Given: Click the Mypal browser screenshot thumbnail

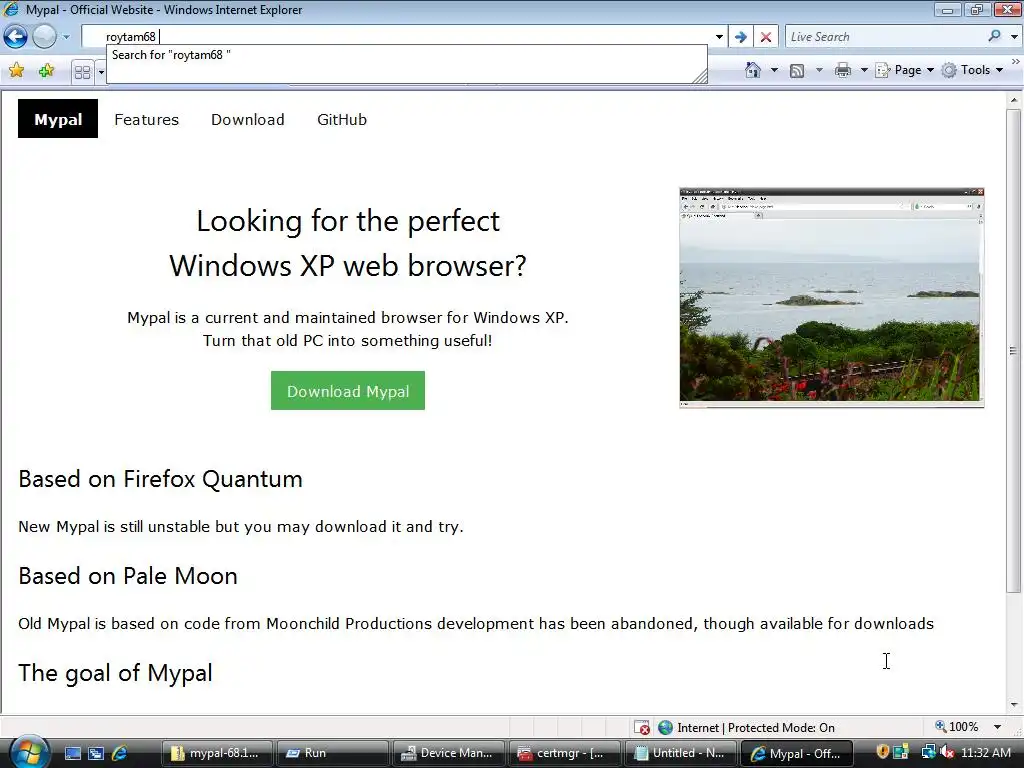Looking at the screenshot, I should [x=831, y=298].
